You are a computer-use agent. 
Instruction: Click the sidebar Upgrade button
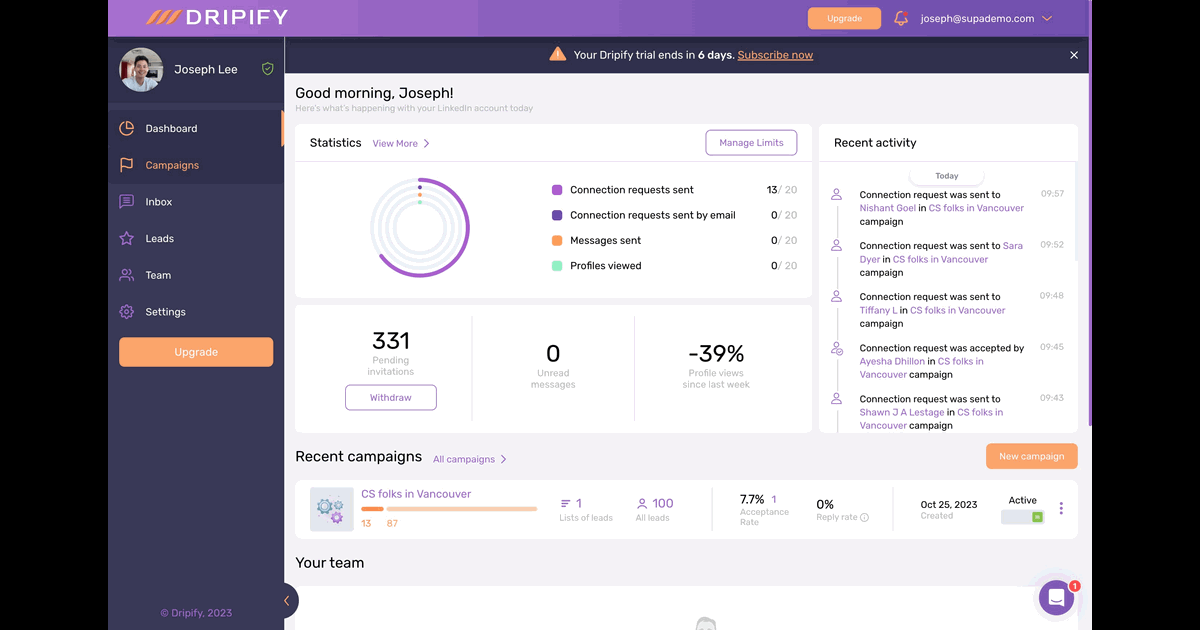(x=196, y=352)
